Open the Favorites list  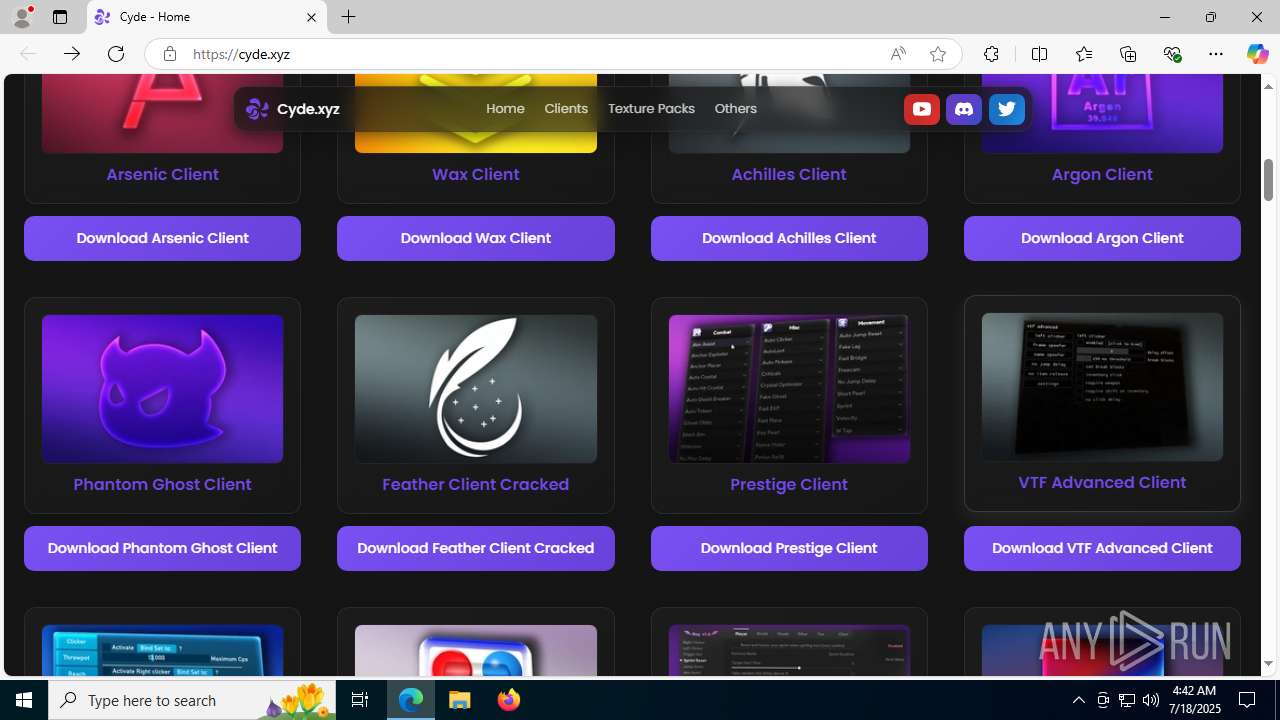pyautogui.click(x=1084, y=54)
